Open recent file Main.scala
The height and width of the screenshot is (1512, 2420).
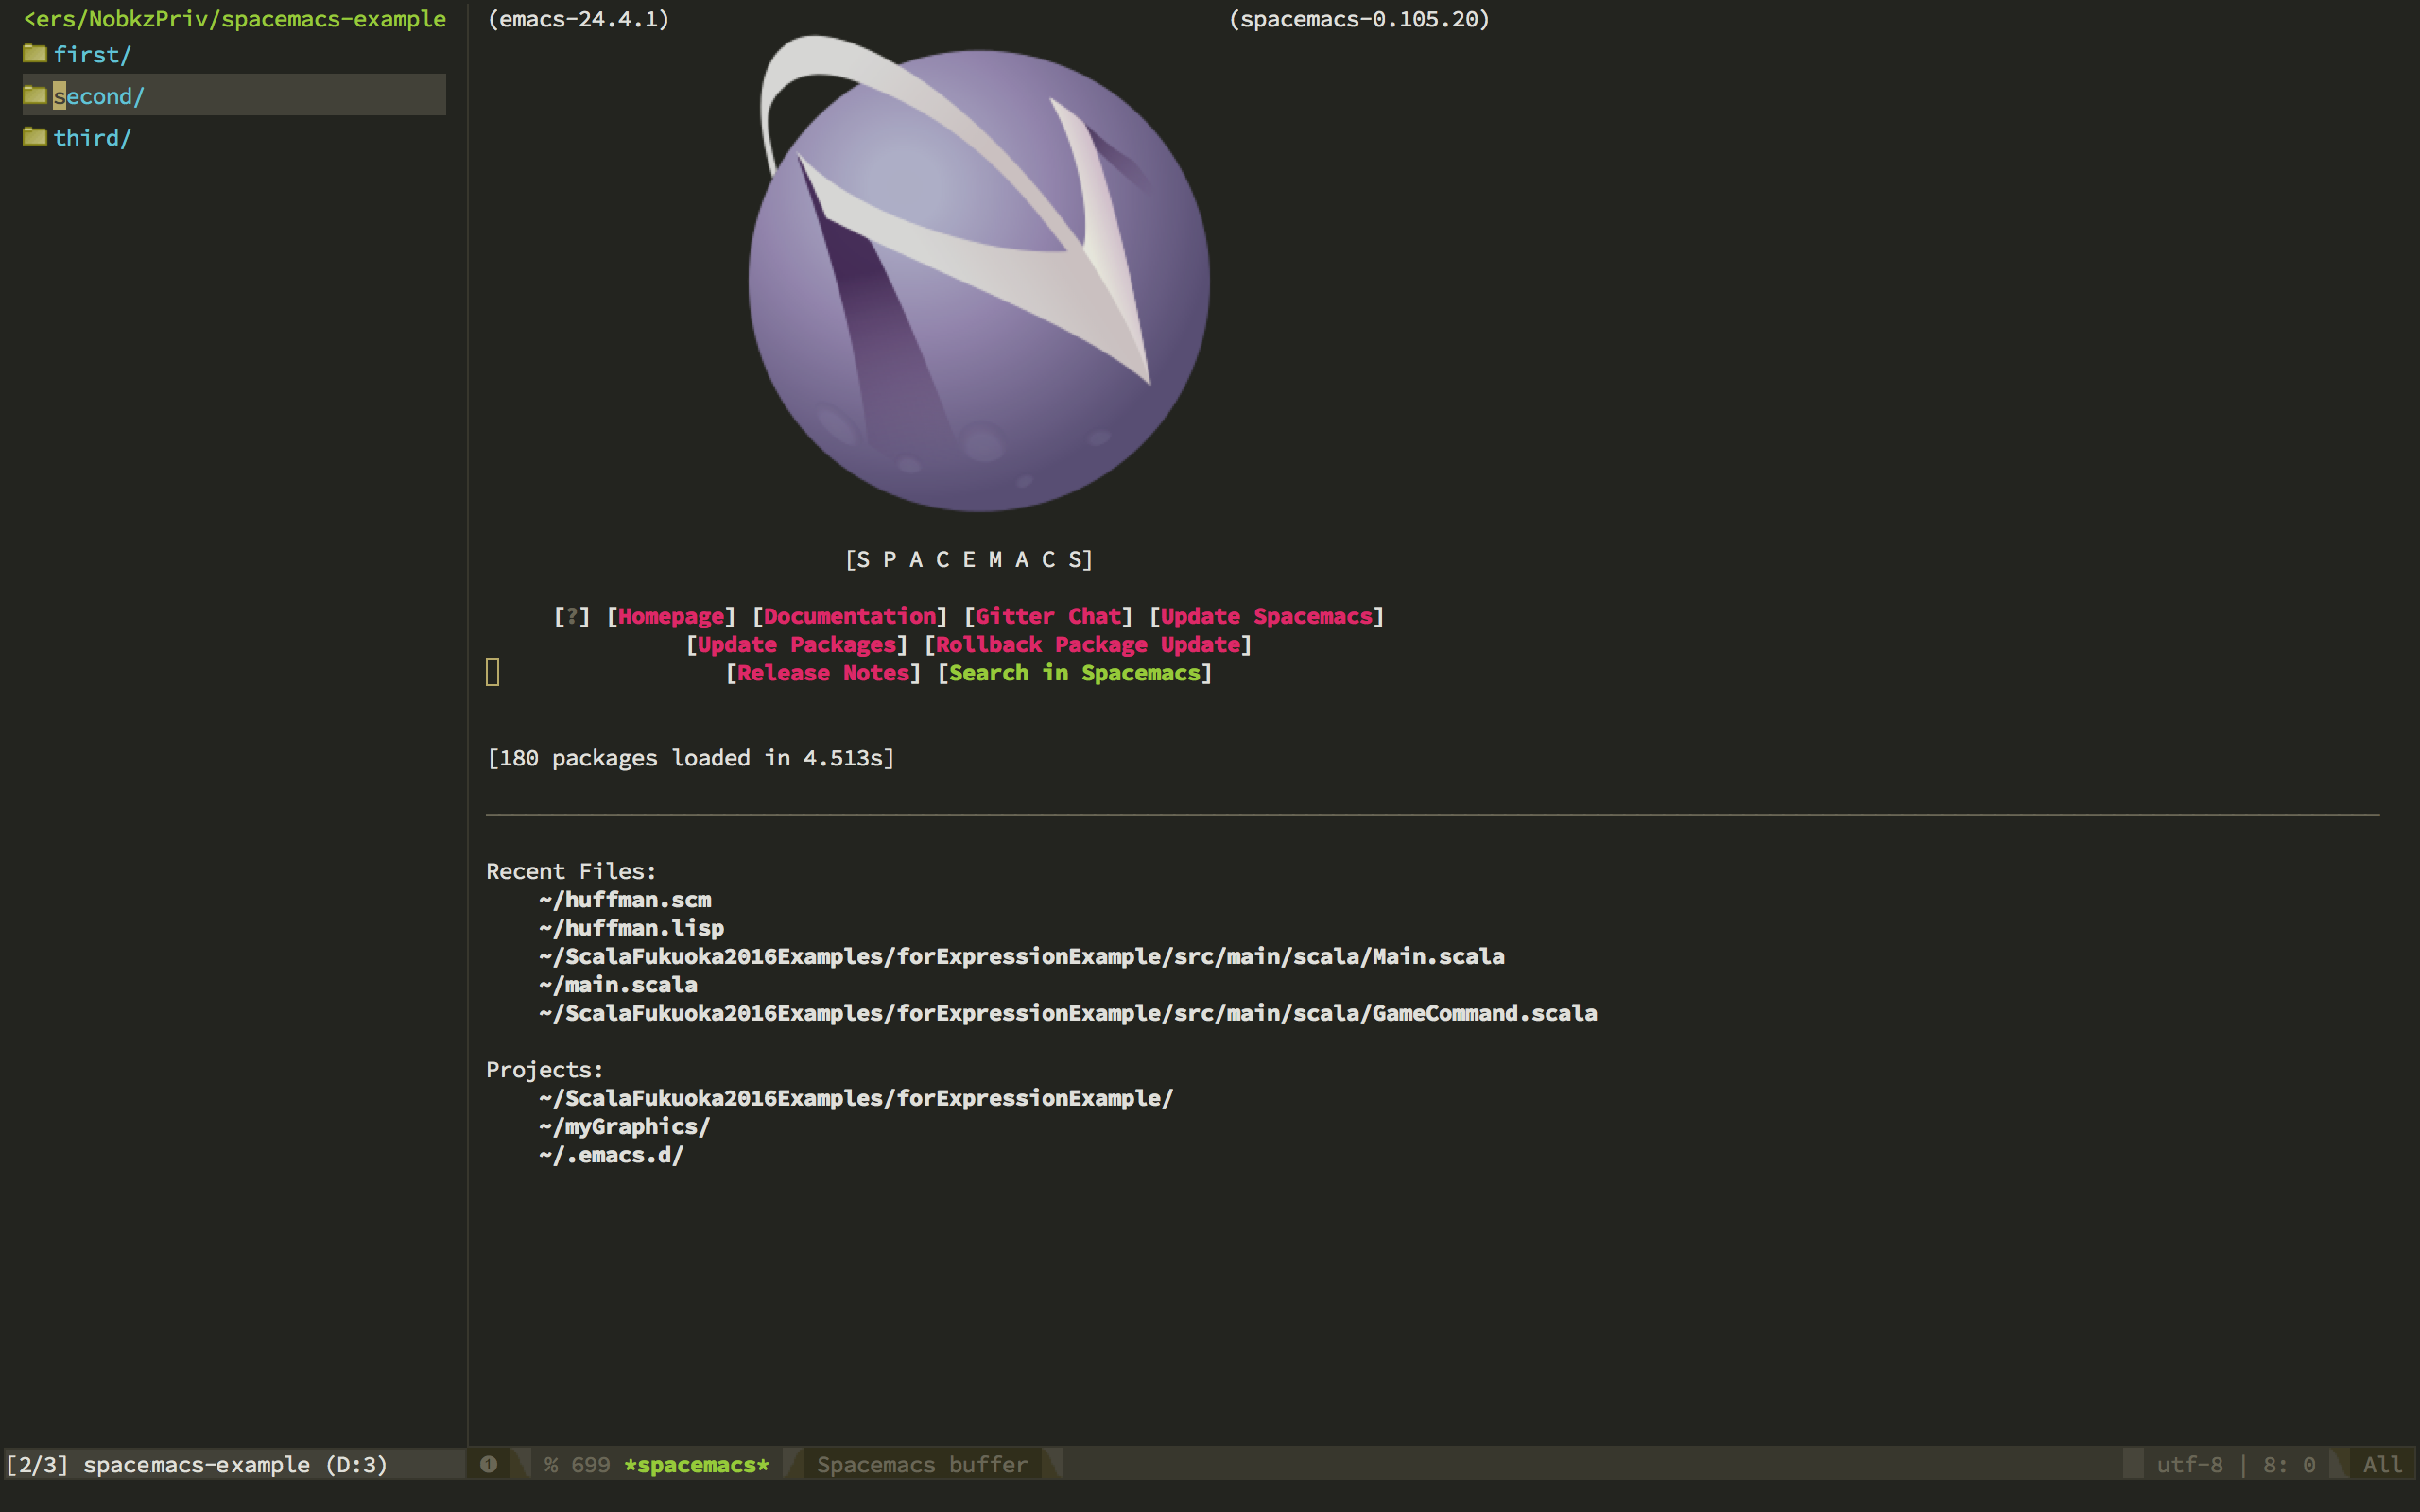[x=1022, y=957]
